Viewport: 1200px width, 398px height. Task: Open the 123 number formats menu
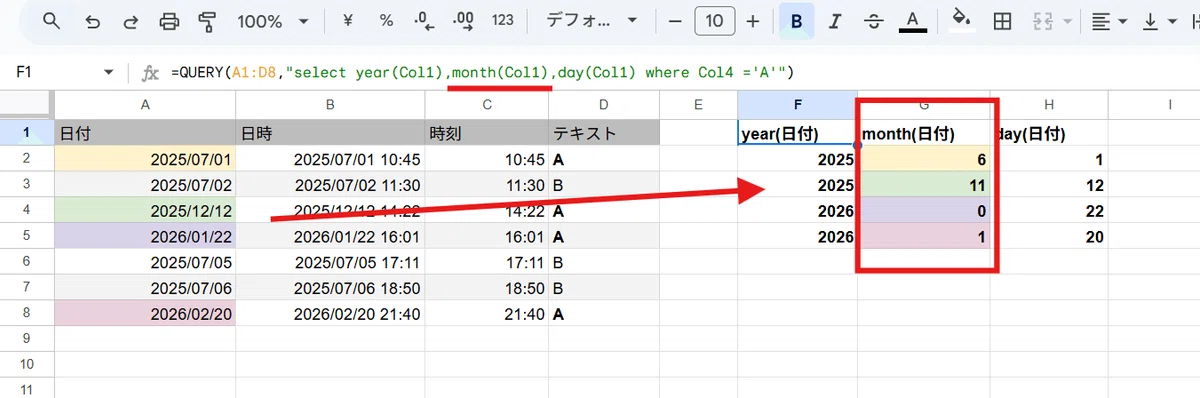point(503,21)
